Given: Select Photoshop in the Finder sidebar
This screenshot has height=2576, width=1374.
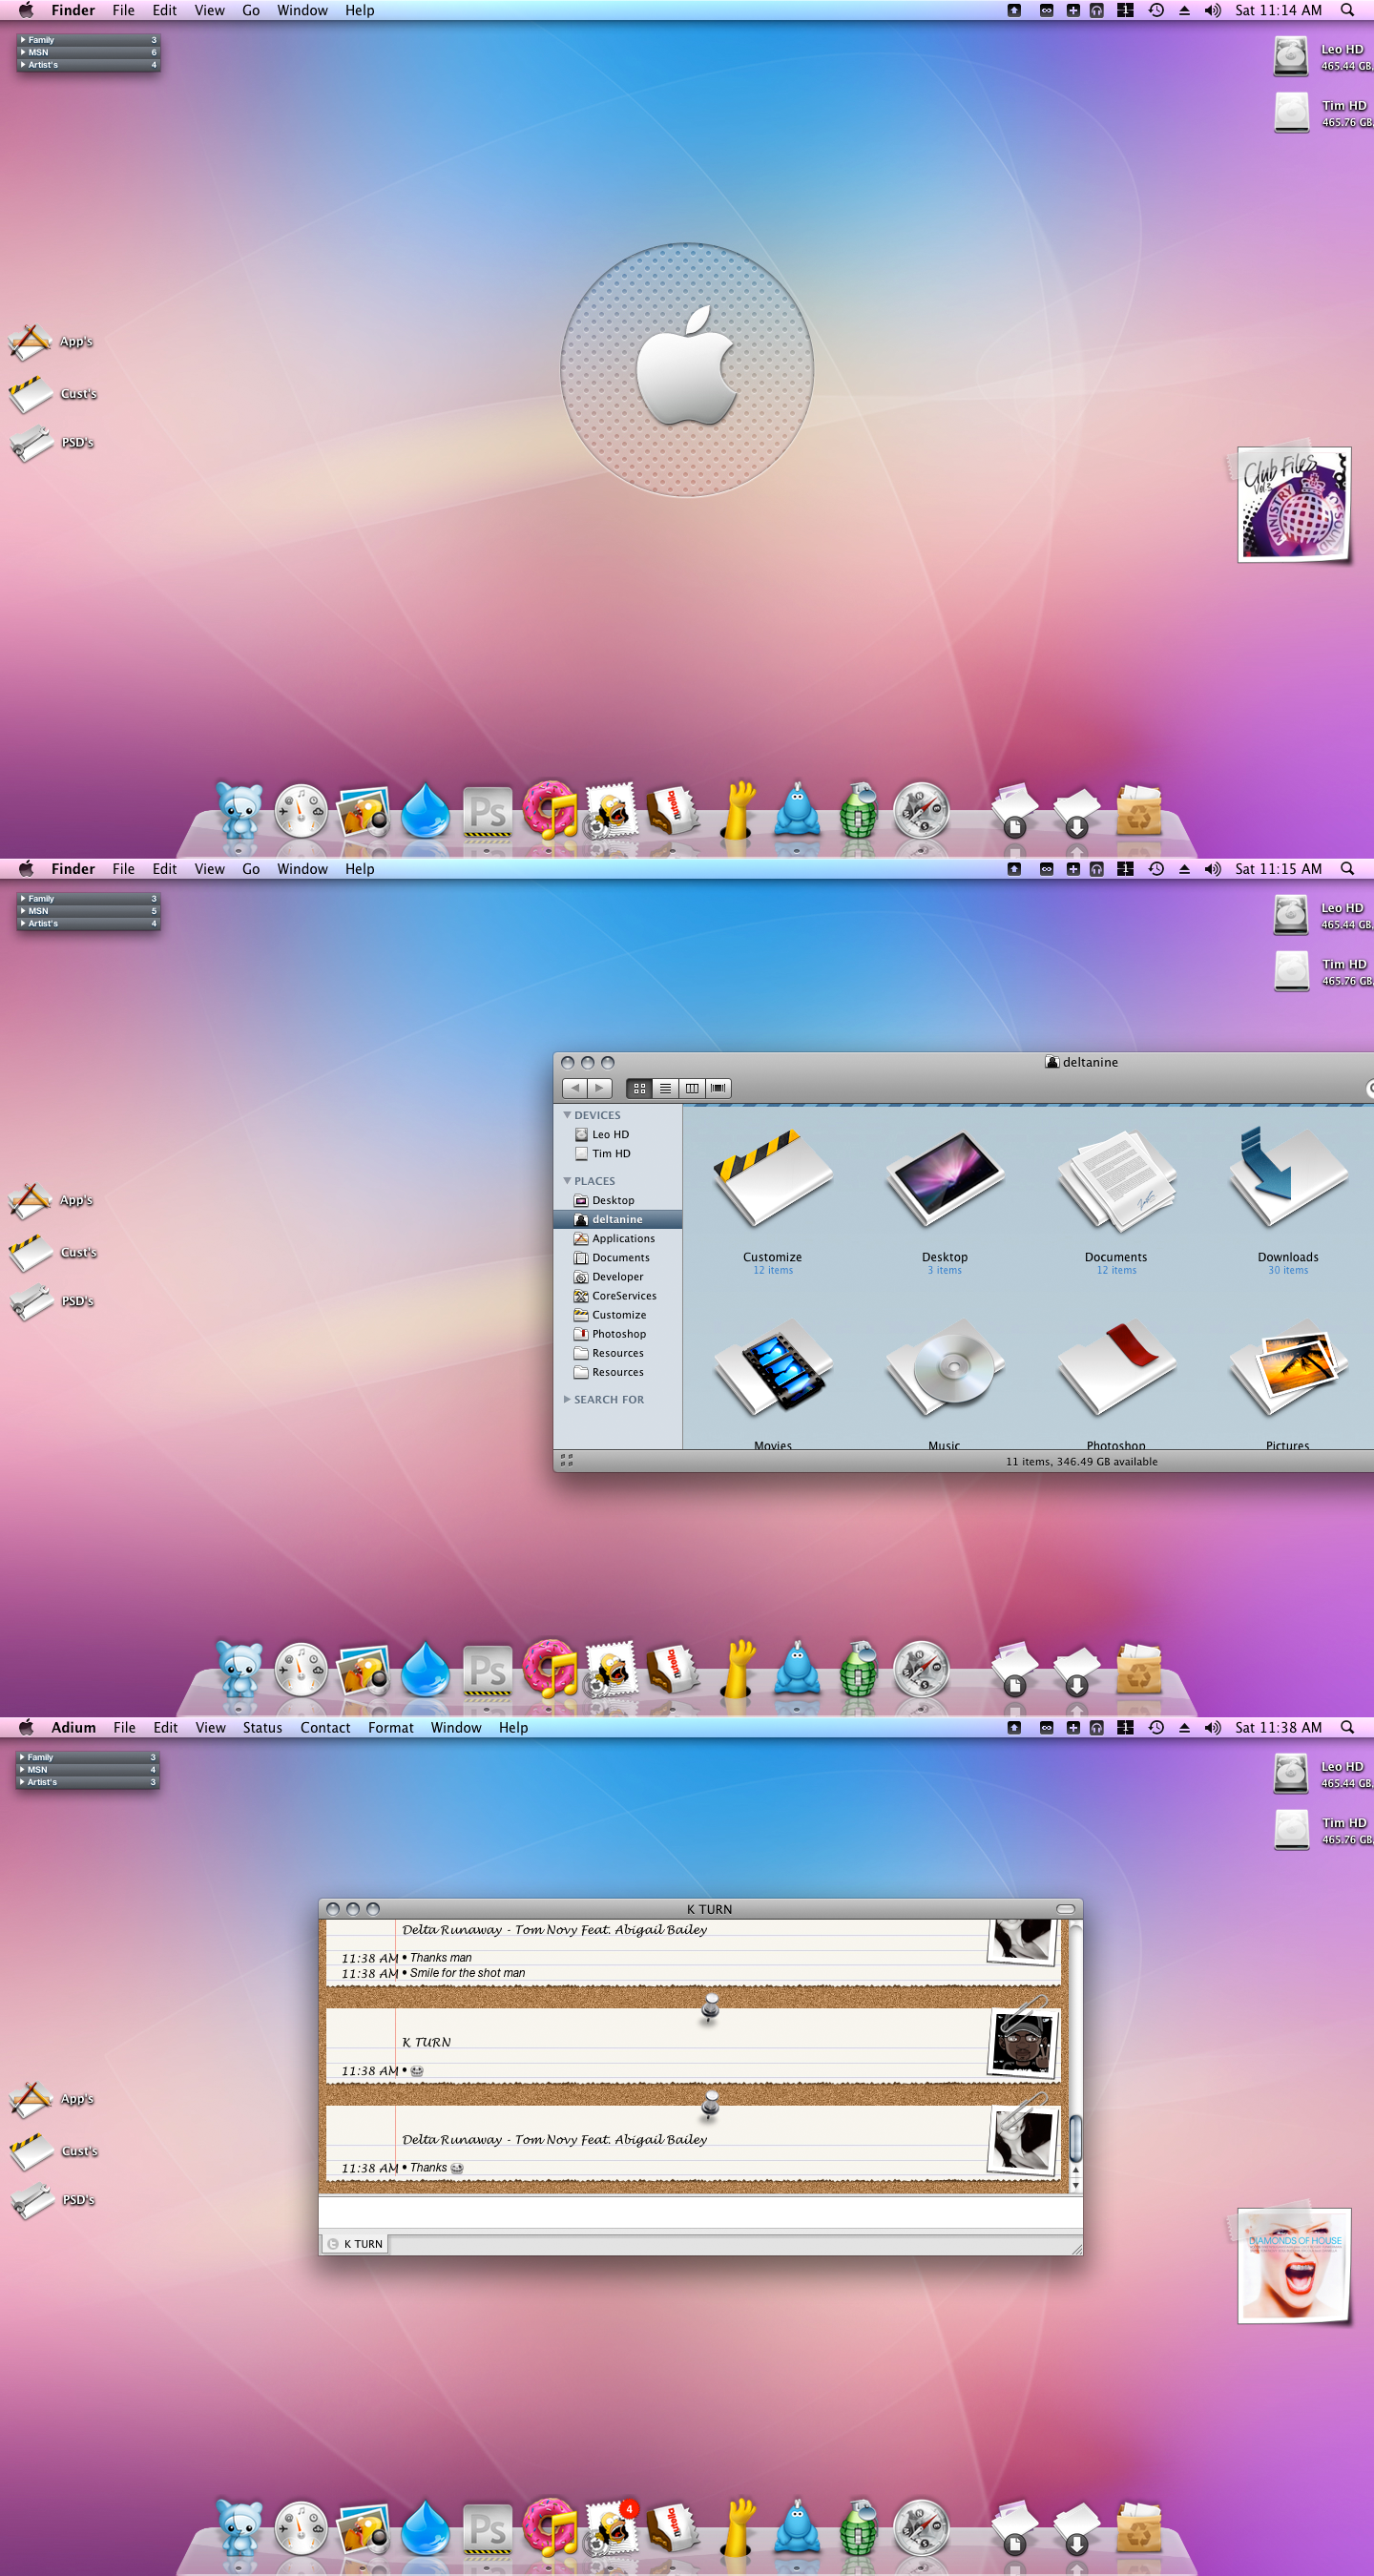Looking at the screenshot, I should coord(617,1333).
